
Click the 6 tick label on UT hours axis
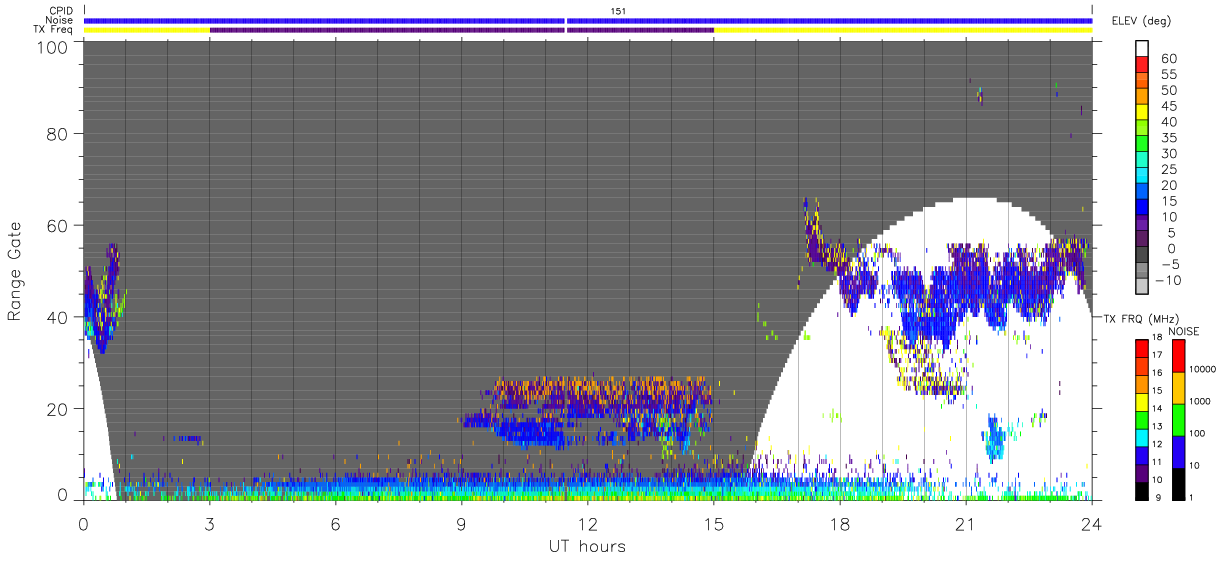tap(335, 524)
